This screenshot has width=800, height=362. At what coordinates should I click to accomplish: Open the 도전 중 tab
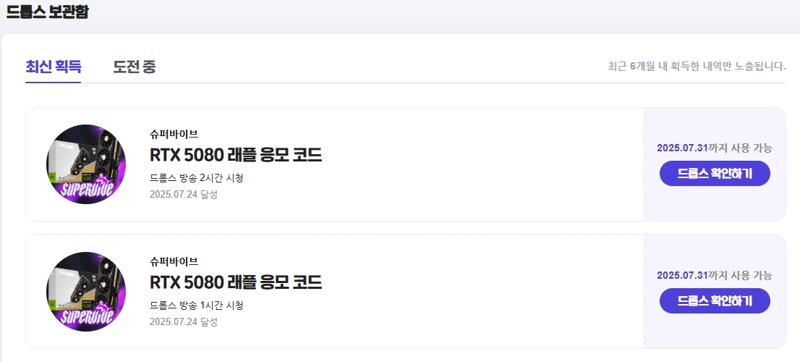[134, 67]
